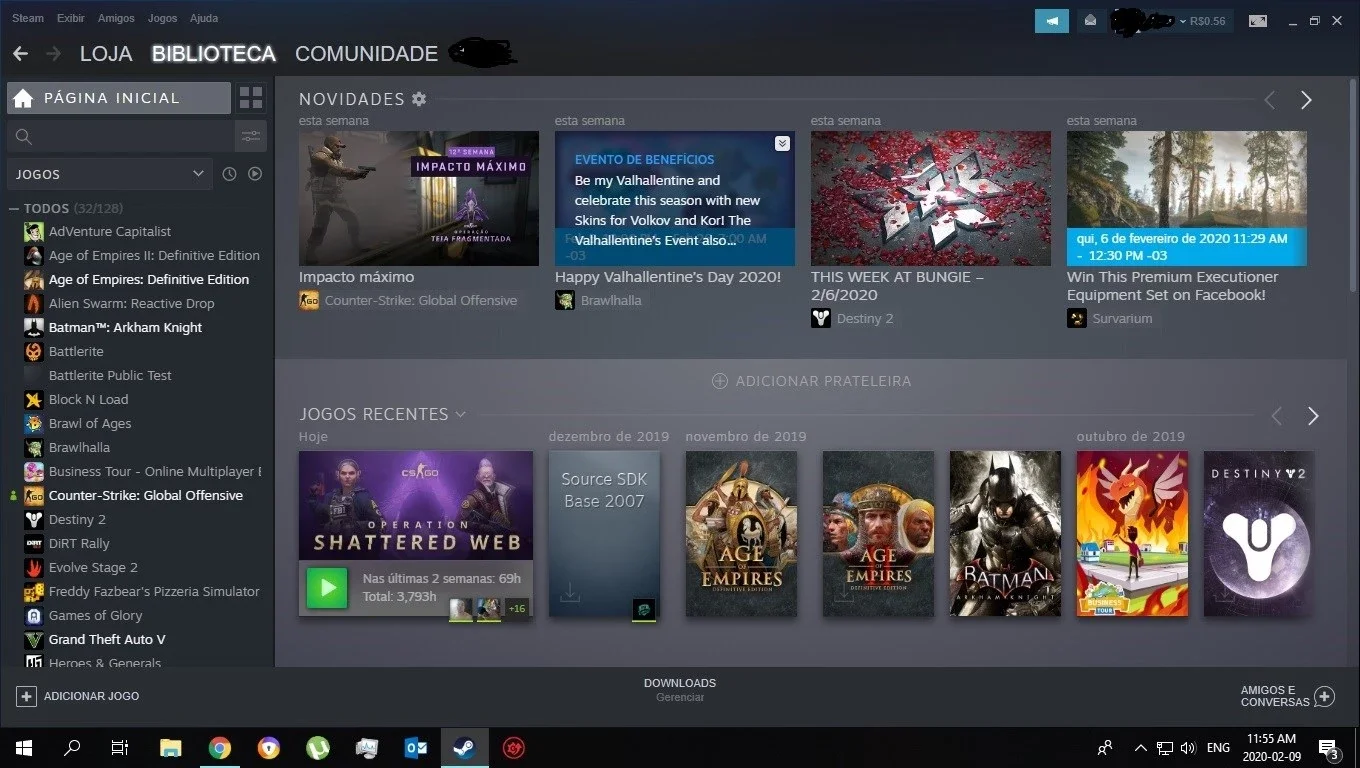The image size is (1360, 768).
Task: Go to previous Novidades page arrow
Action: [1270, 100]
